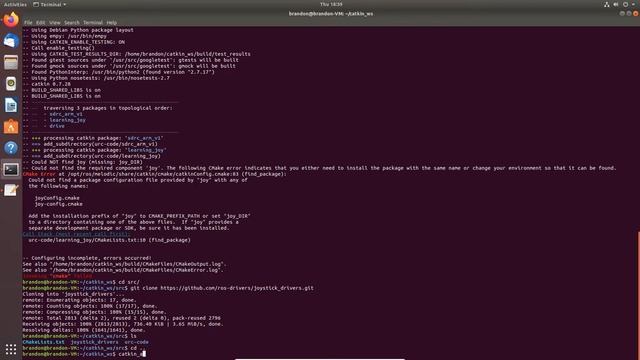Screen dimensions: 640x360
Task: Click 'joyConfig.cmake' line
Action: click(x=57, y=198)
